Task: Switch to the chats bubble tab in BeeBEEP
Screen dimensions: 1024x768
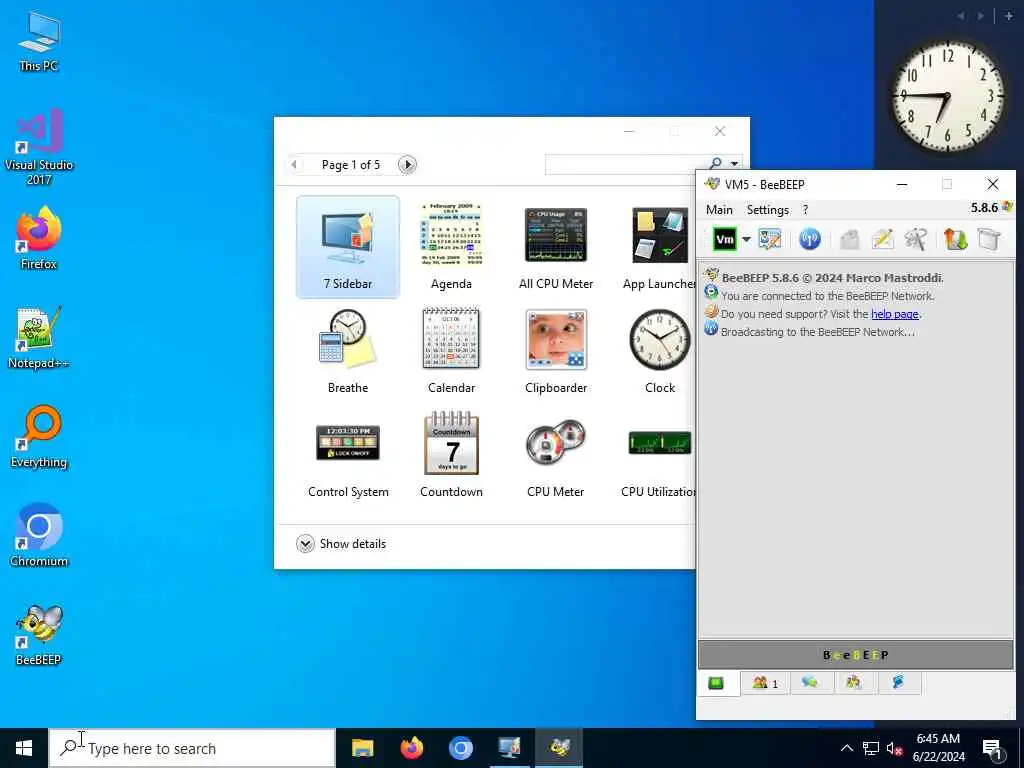Action: [810, 683]
